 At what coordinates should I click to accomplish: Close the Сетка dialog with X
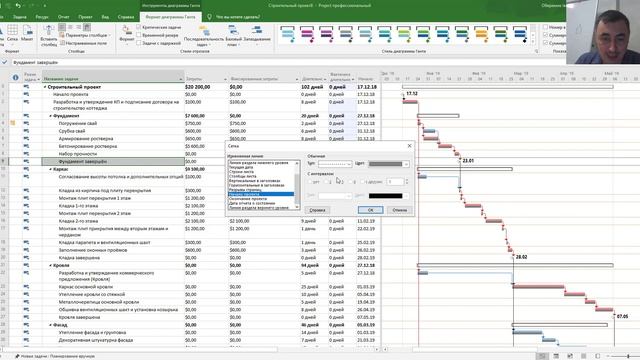pyautogui.click(x=409, y=146)
